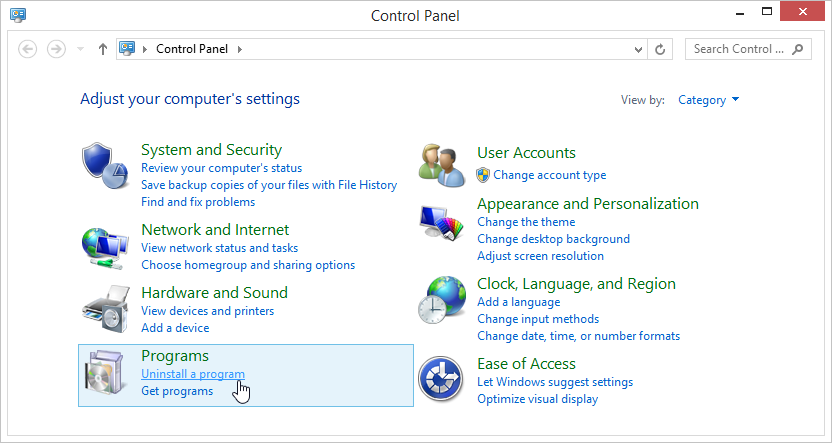Screen dimensions: 832x443
Task: Open the Programs software box icon
Action: (x=106, y=374)
